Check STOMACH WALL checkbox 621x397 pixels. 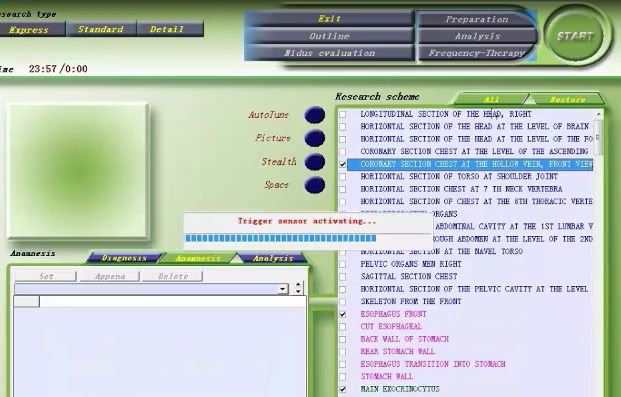pos(343,376)
